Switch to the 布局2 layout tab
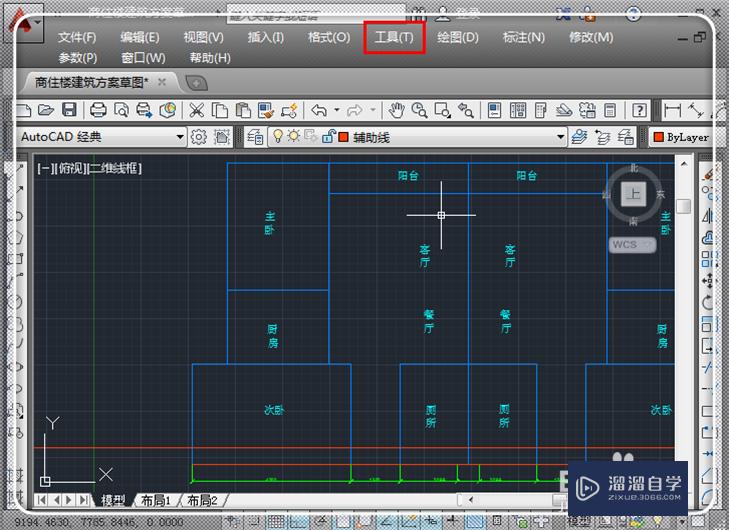 pos(202,501)
